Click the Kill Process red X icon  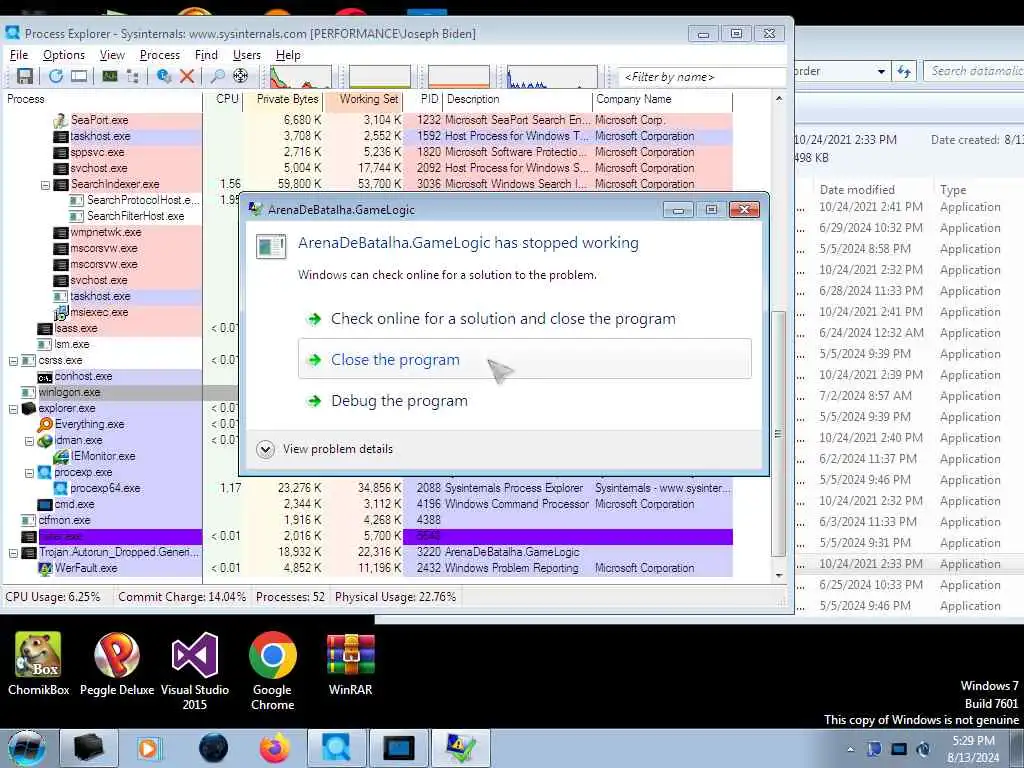[187, 76]
